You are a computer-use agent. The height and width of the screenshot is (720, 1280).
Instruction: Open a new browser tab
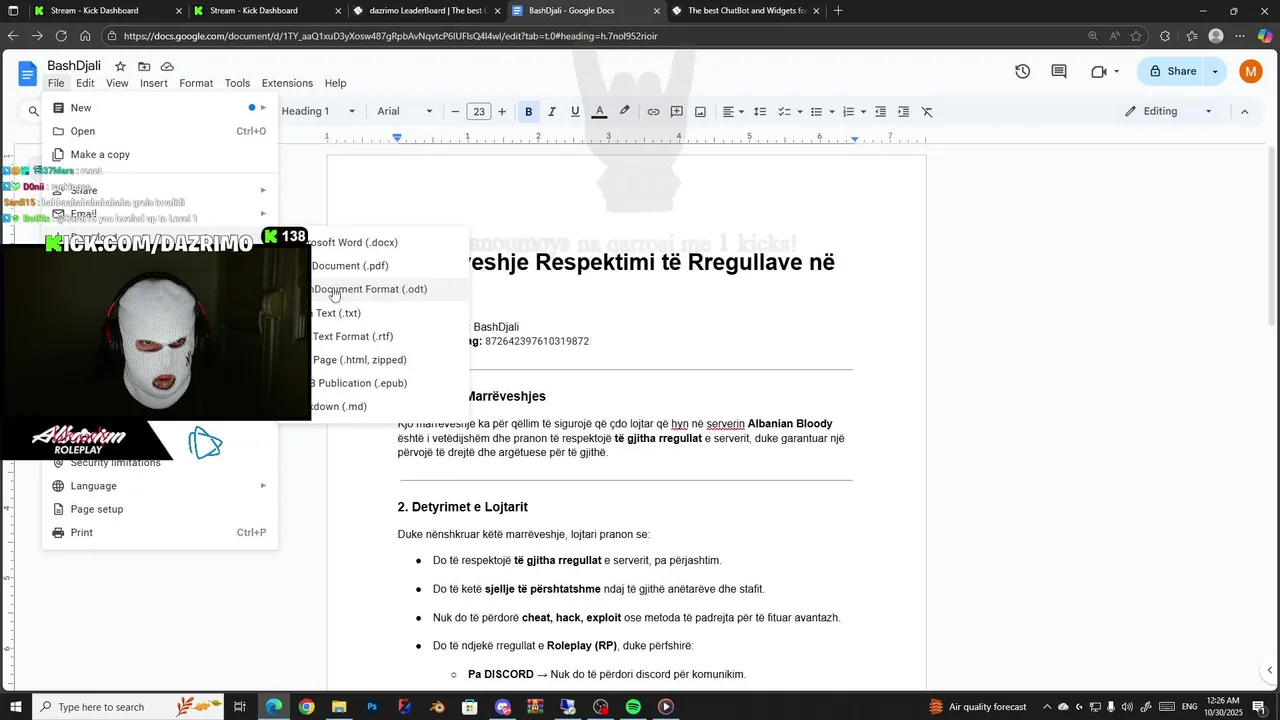point(838,11)
